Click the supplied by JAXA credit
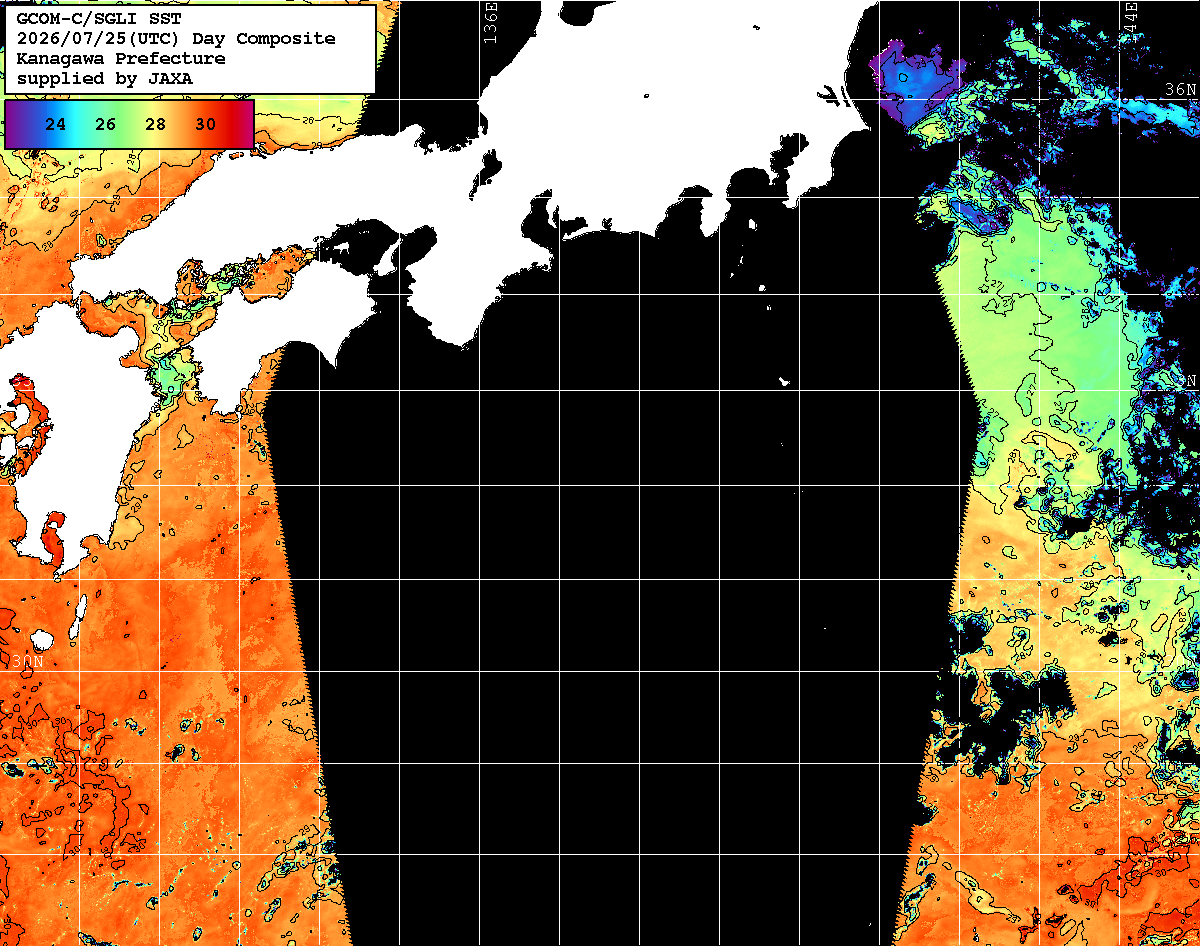 point(104,78)
